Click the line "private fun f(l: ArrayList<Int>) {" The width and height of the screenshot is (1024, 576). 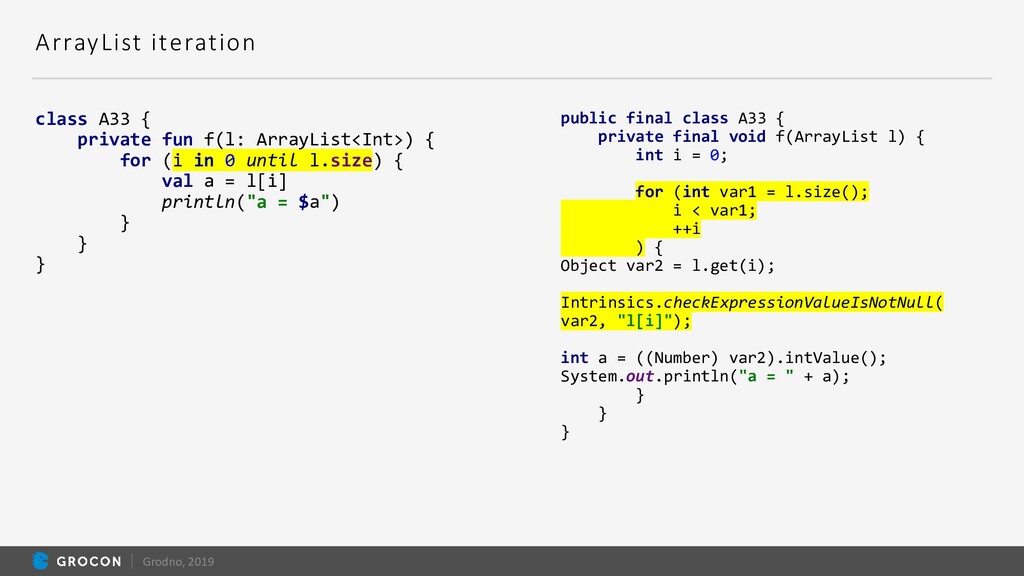(x=255, y=140)
